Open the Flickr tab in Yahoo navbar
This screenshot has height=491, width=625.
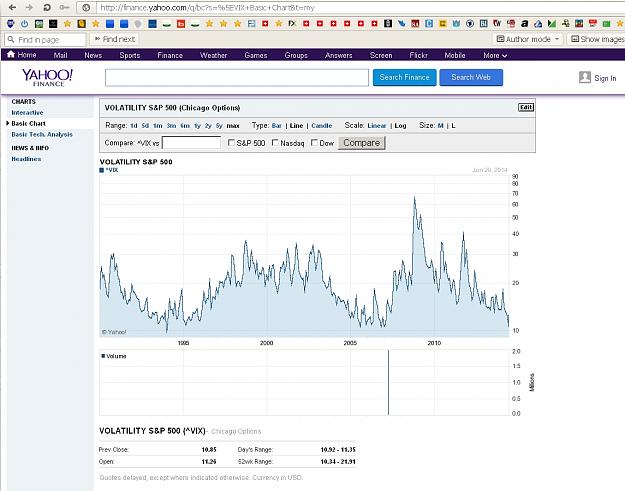[x=418, y=55]
